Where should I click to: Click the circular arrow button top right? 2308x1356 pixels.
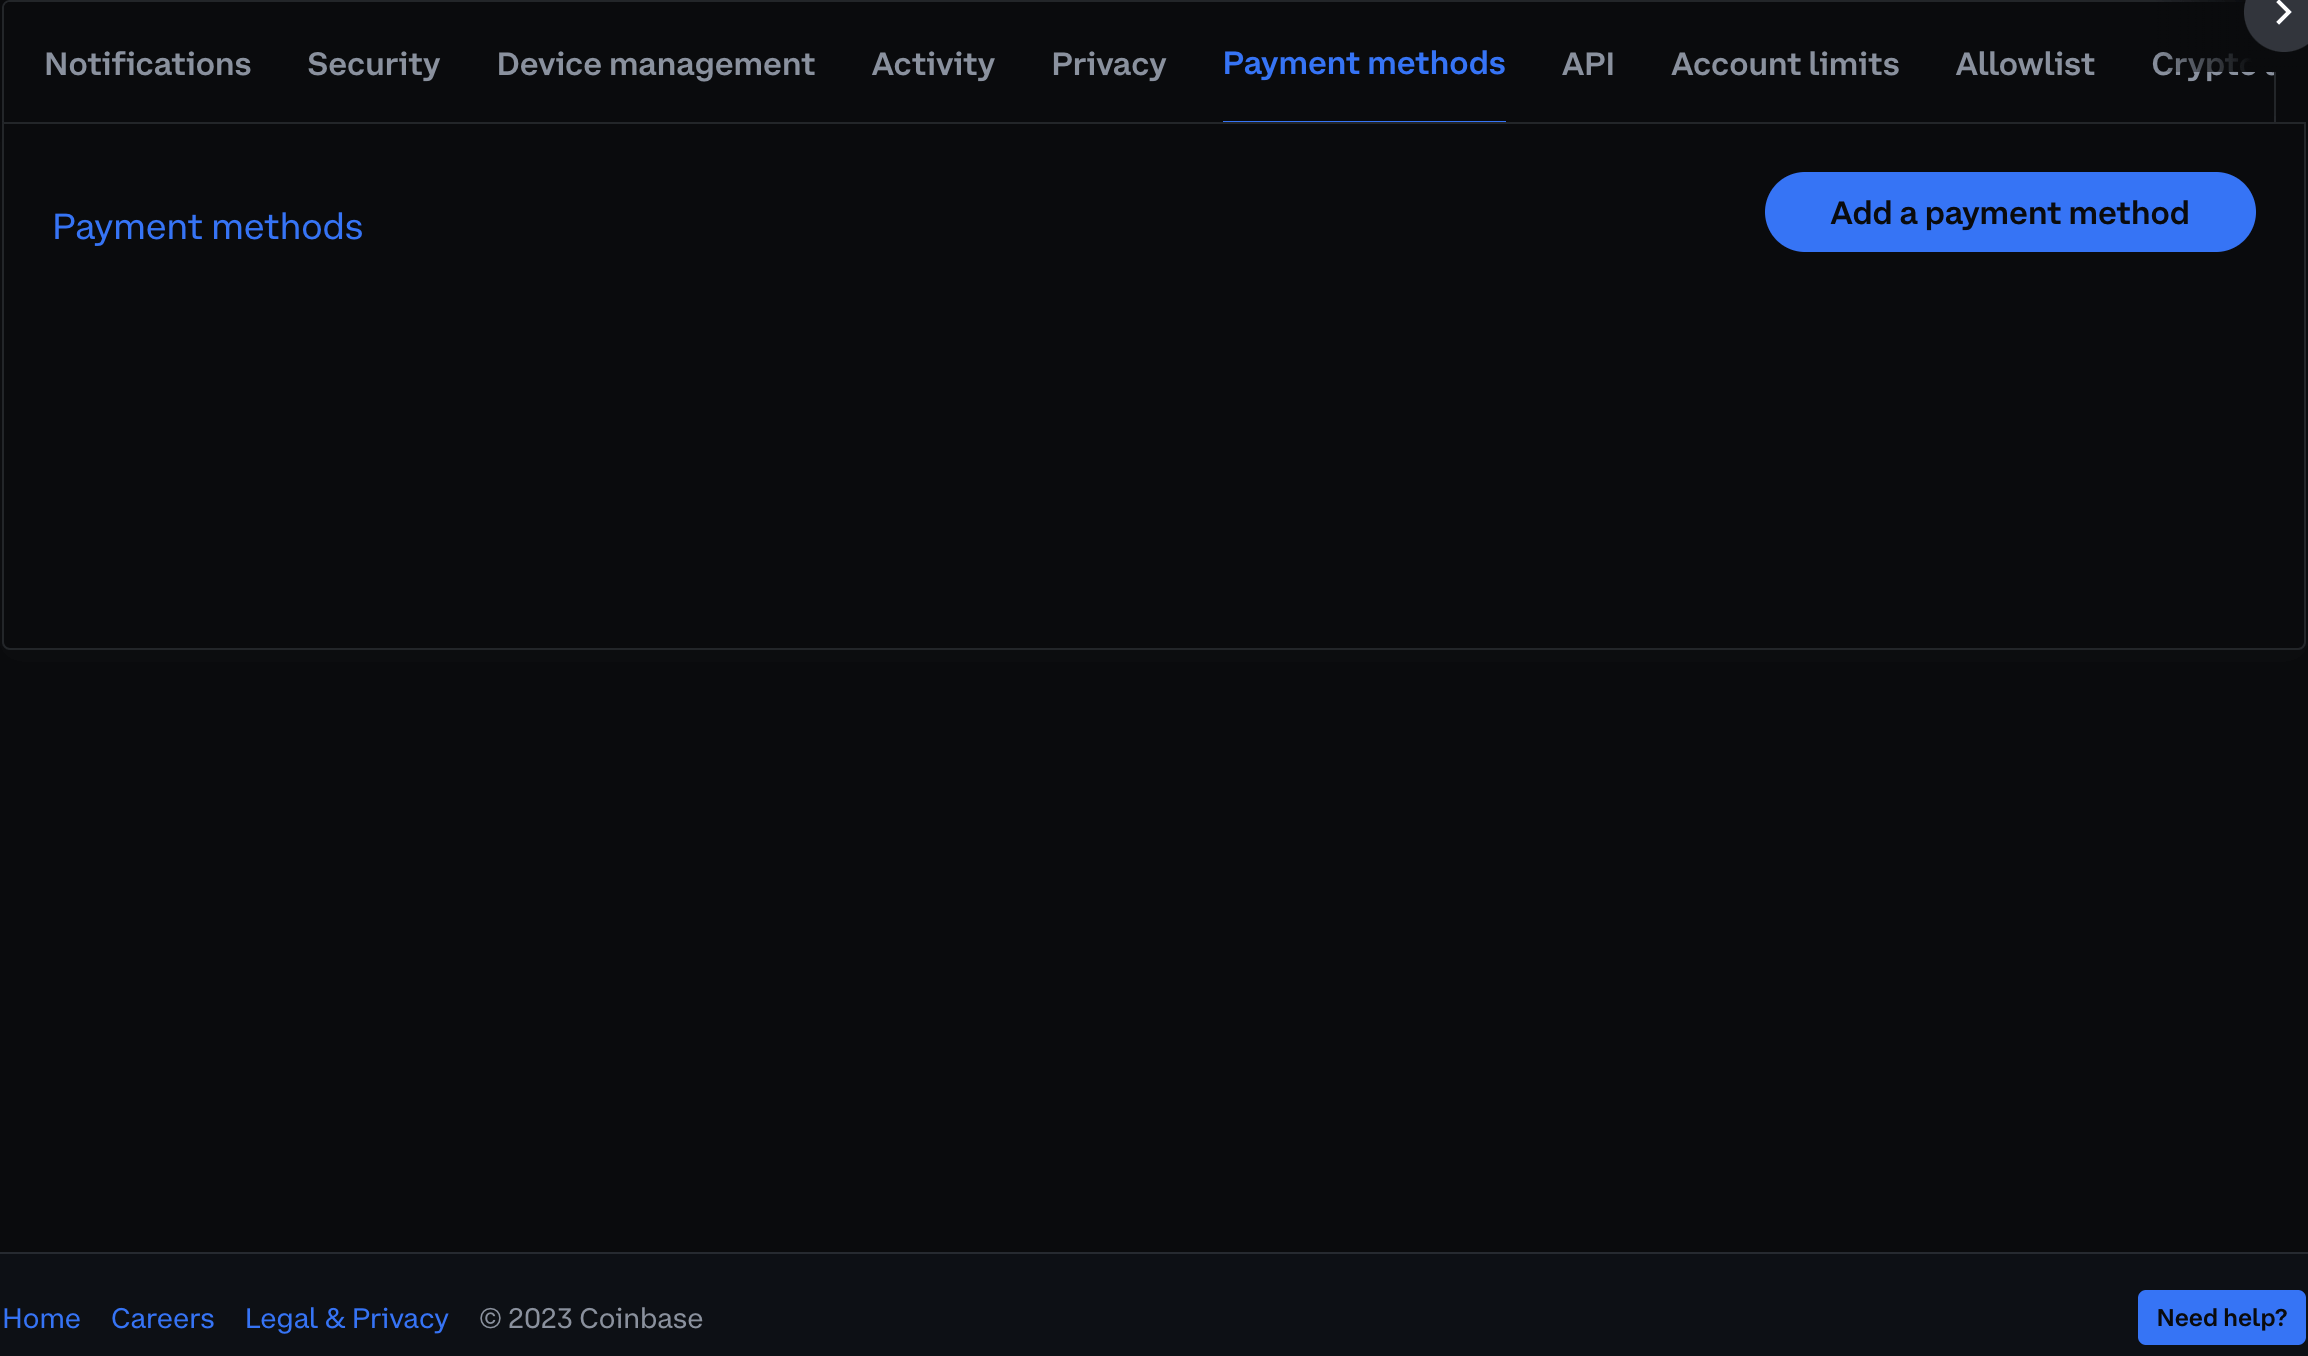(2283, 14)
